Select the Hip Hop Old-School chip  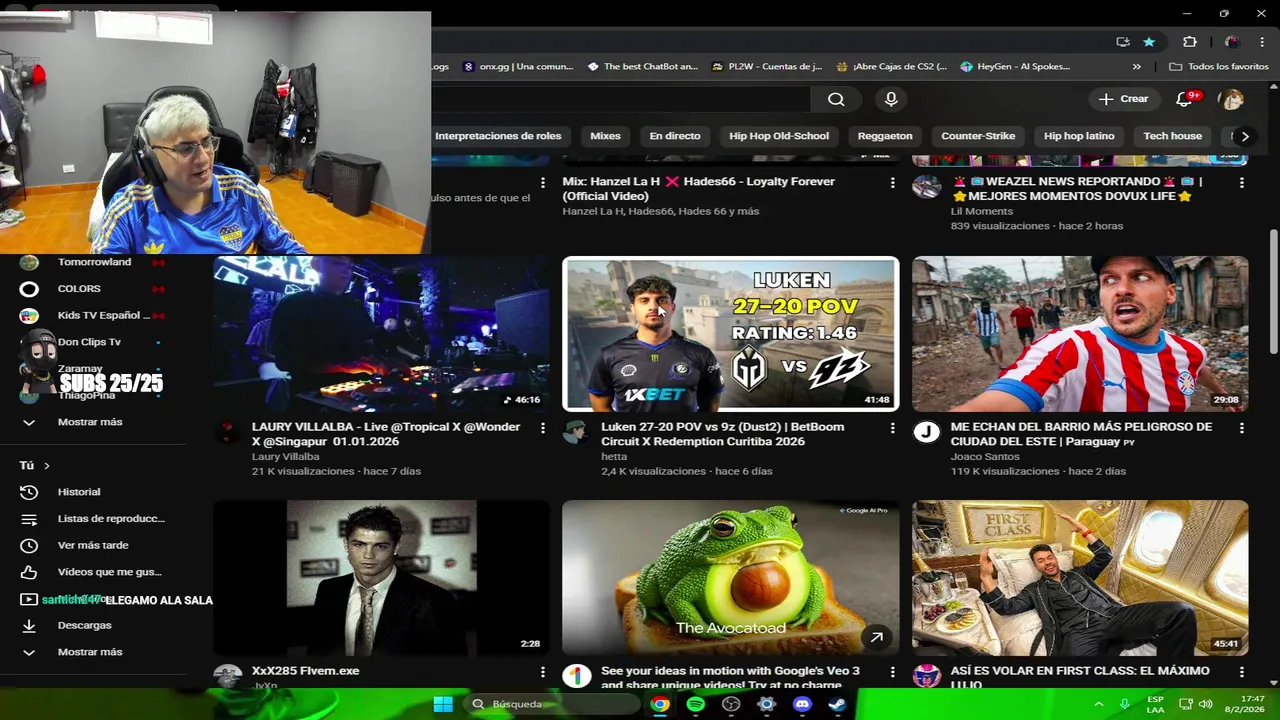pyautogui.click(x=779, y=136)
